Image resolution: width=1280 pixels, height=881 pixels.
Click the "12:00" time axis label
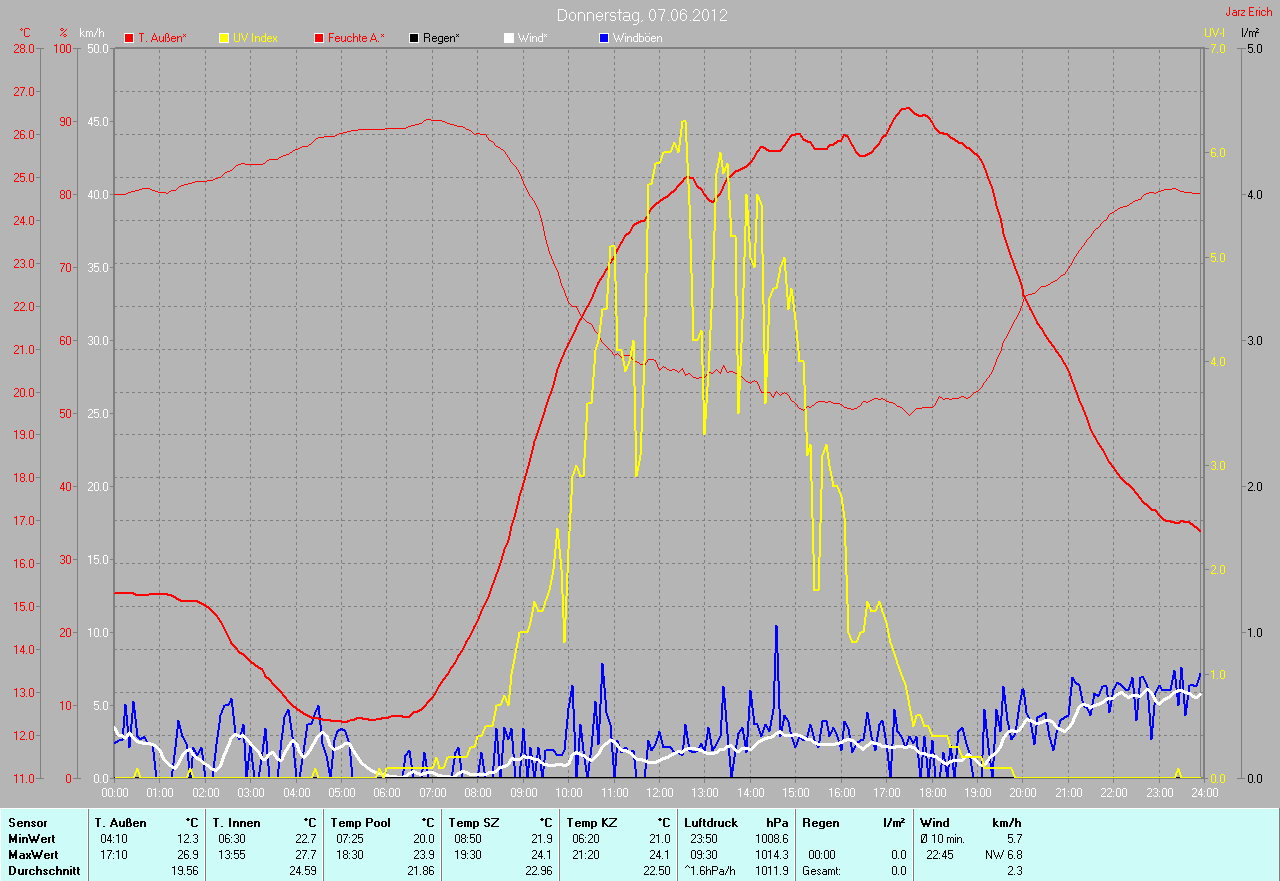[660, 793]
